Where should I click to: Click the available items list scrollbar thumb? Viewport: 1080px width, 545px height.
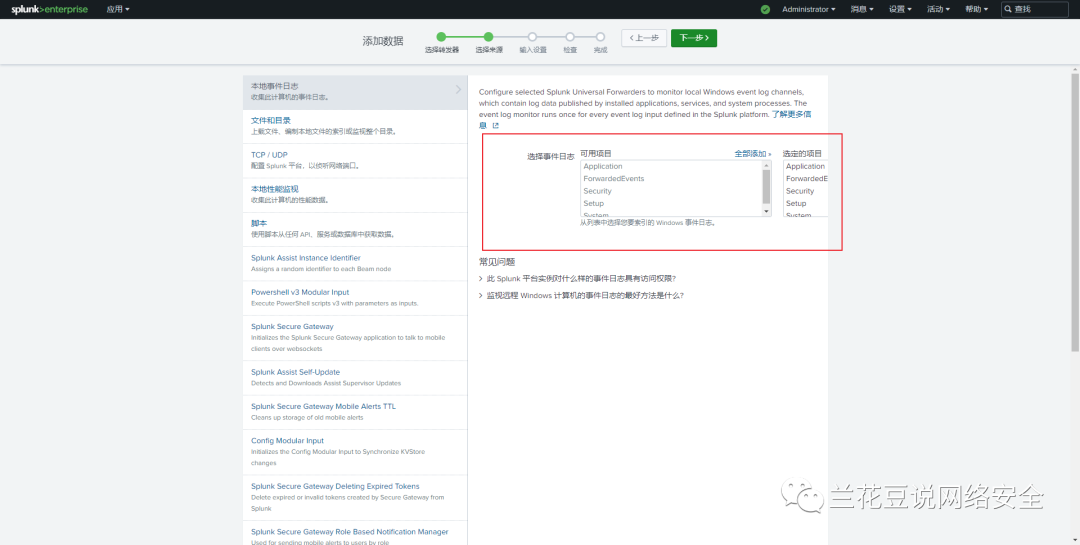767,186
